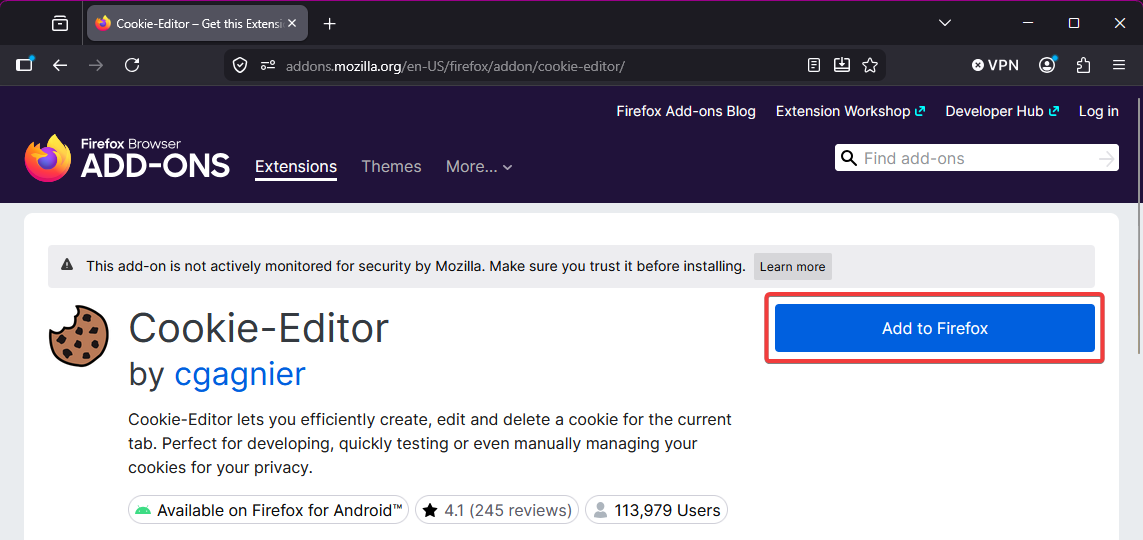
Task: Minimize the Firefox window
Action: point(1028,23)
